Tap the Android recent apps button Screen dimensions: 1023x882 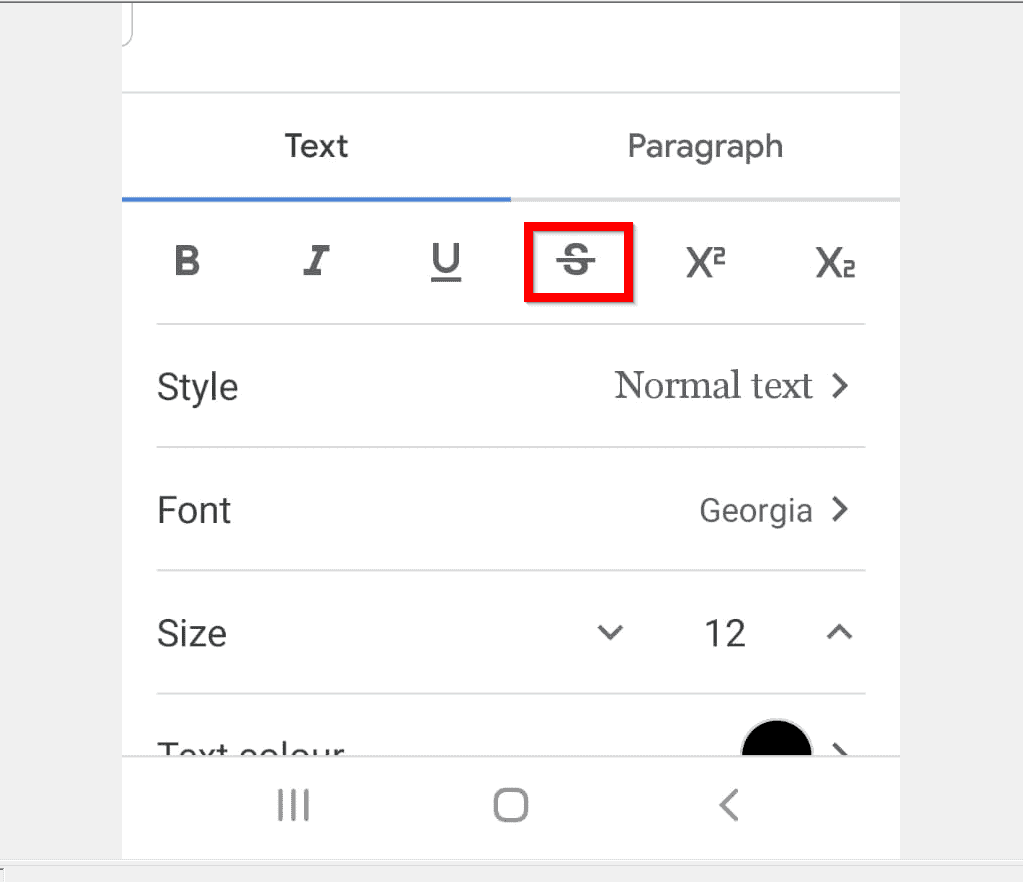tap(292, 805)
